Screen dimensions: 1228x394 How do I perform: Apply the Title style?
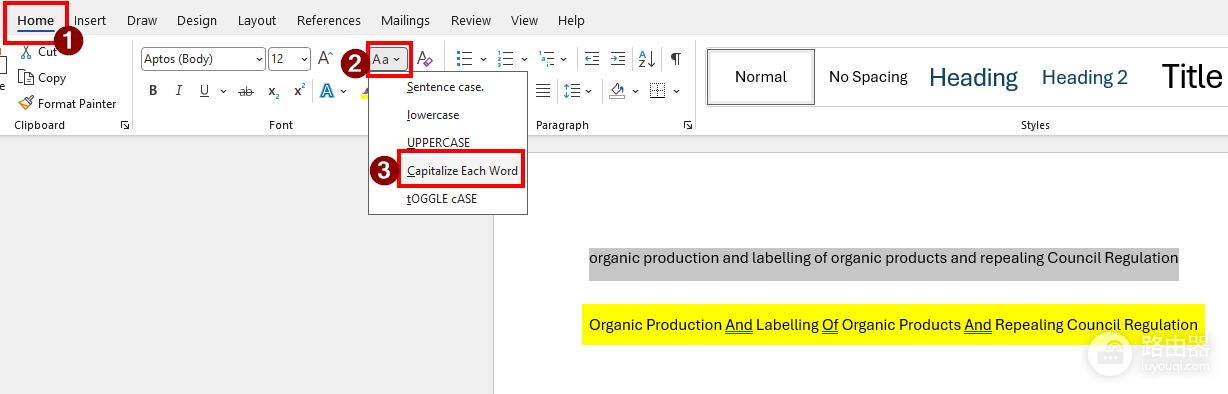[x=1191, y=77]
